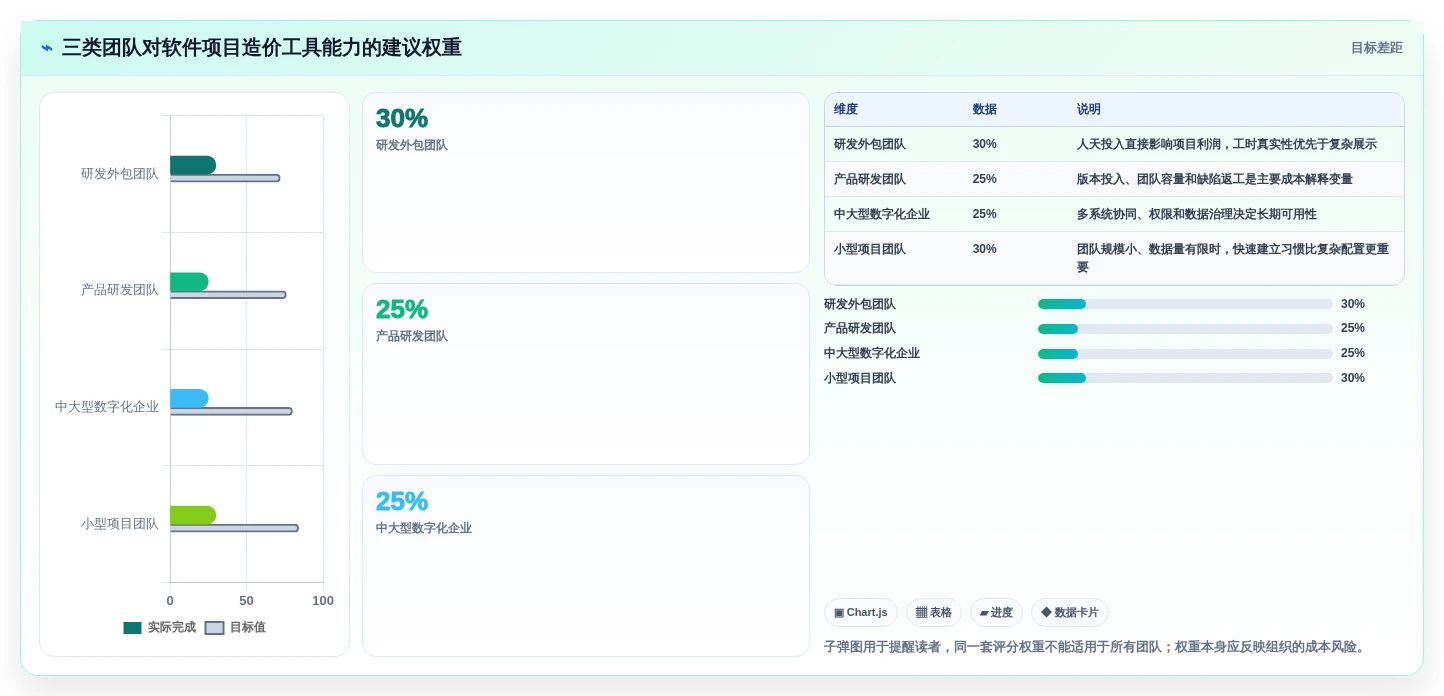Click the 30% value in table's 小型项目团队 row

(x=985, y=249)
